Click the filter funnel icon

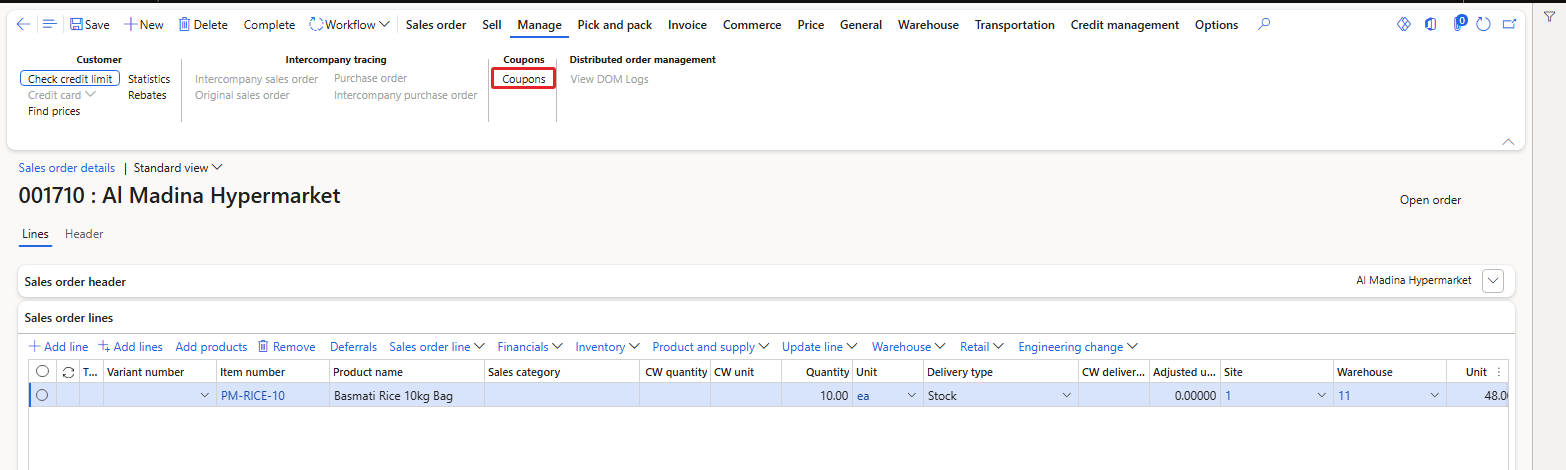[1549, 17]
